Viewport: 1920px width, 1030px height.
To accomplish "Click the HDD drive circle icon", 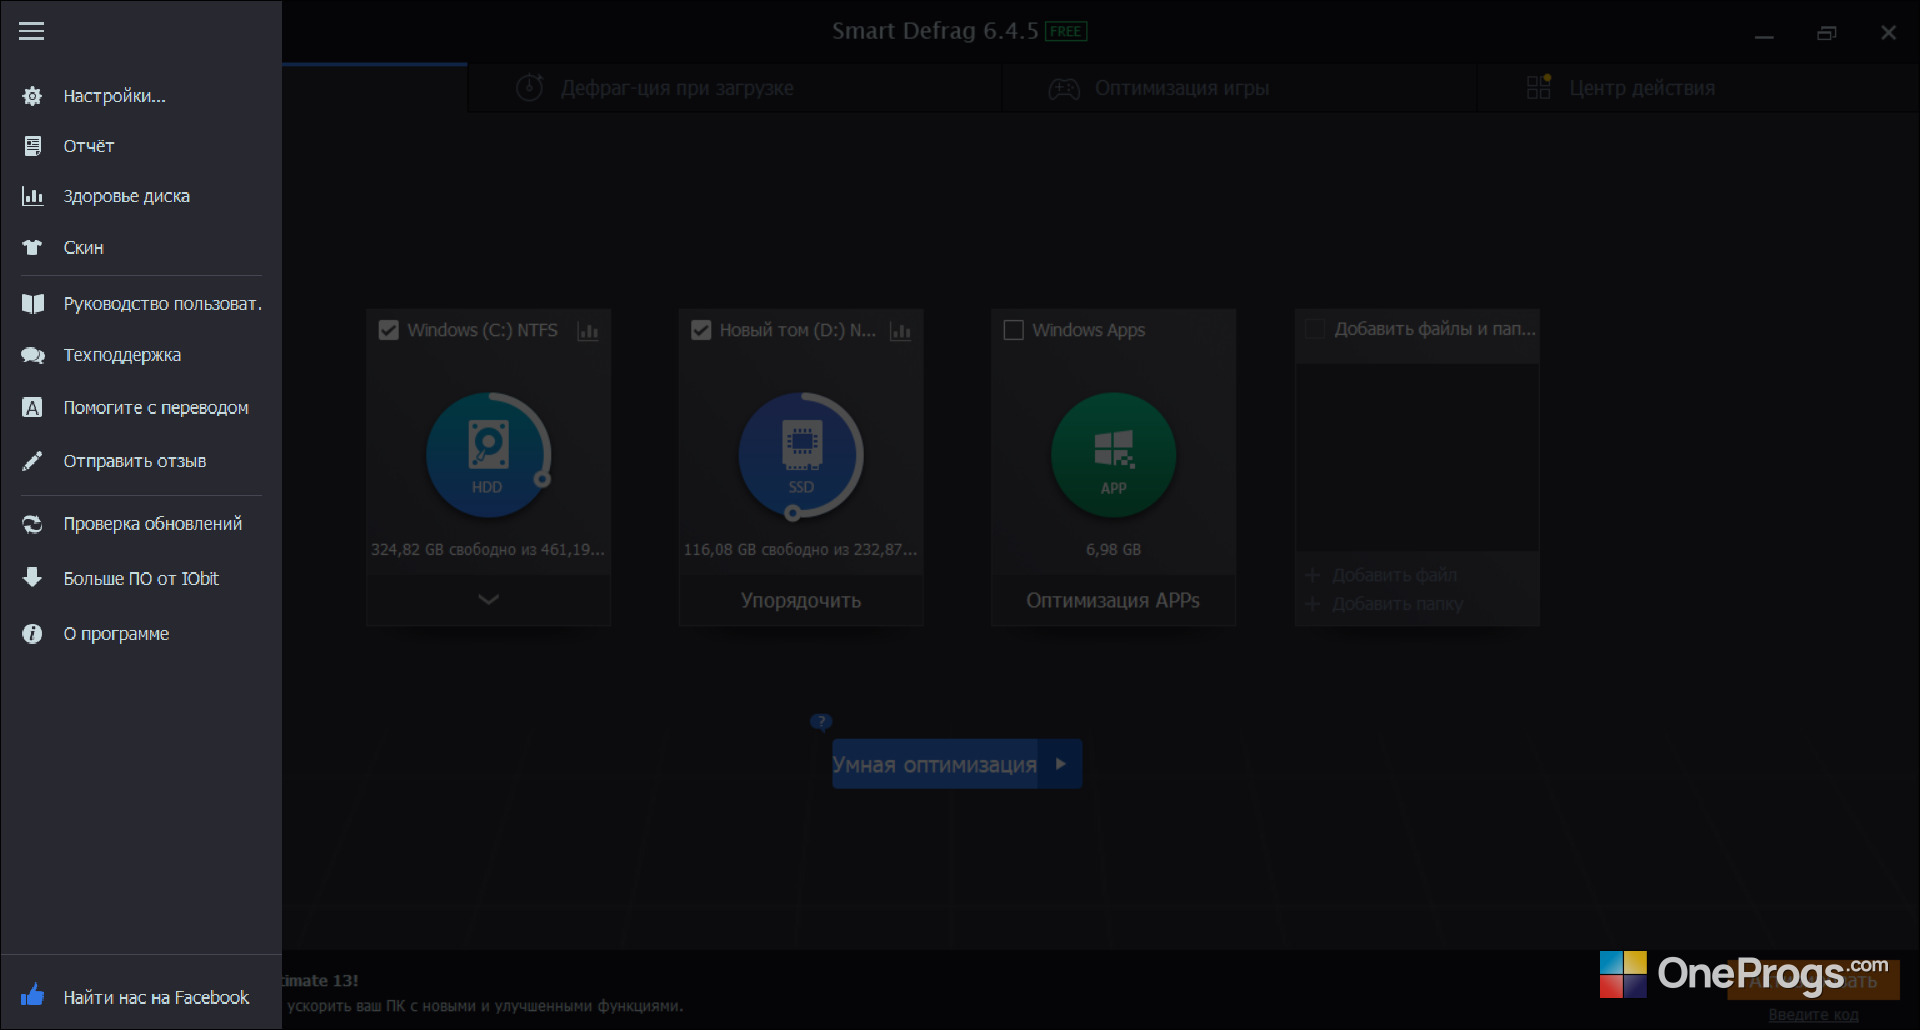I will pos(488,455).
